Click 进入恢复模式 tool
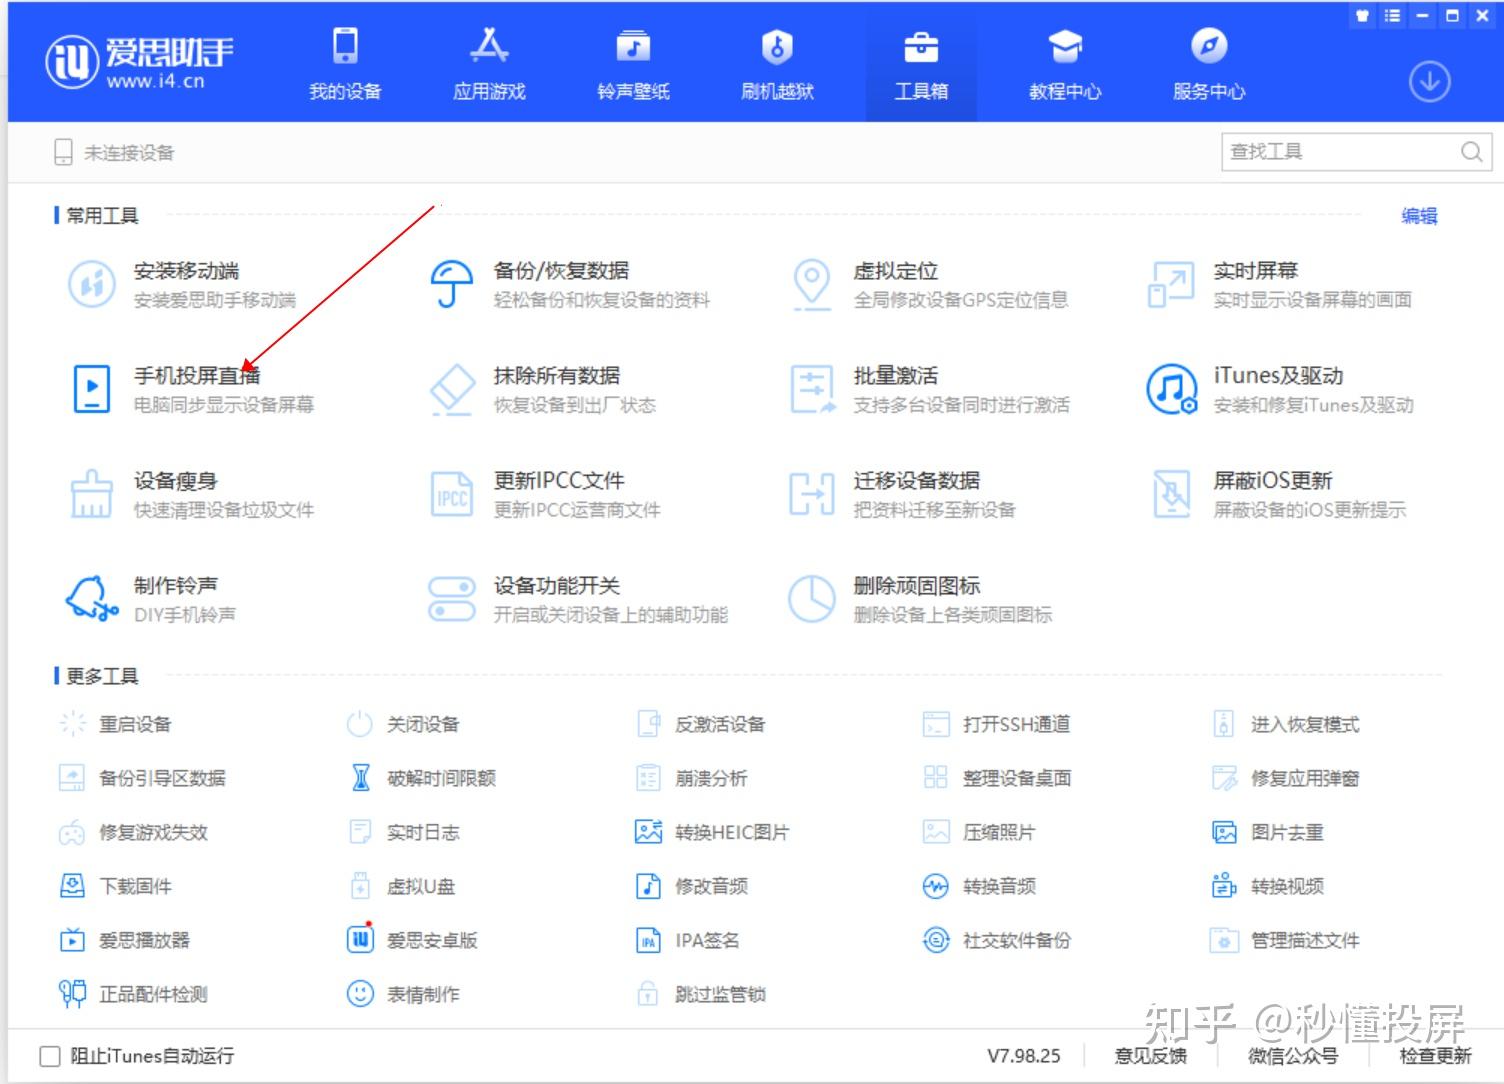This screenshot has width=1504, height=1084. tap(1285, 724)
